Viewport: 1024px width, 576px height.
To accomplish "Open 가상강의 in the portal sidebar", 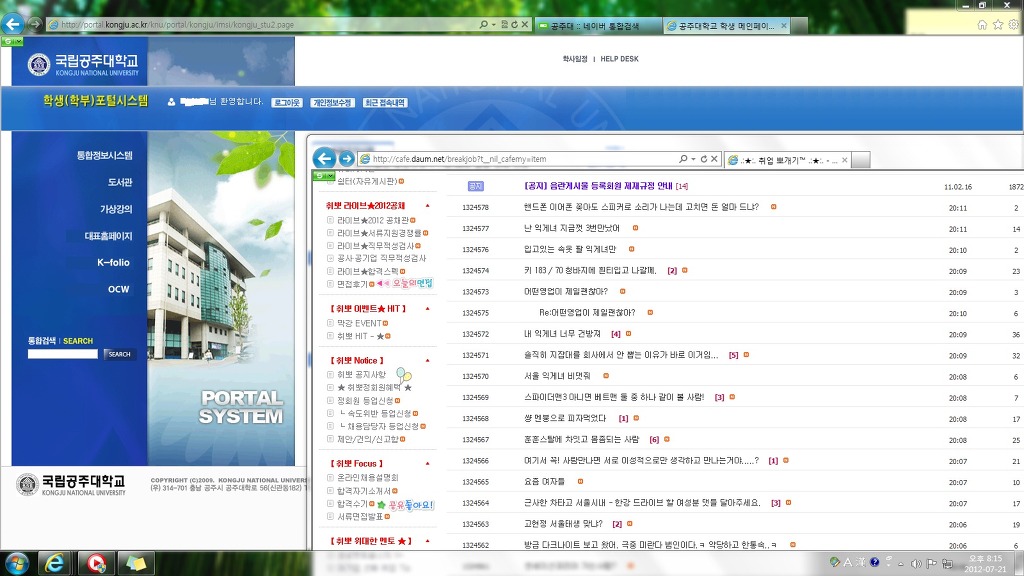I will (x=116, y=209).
